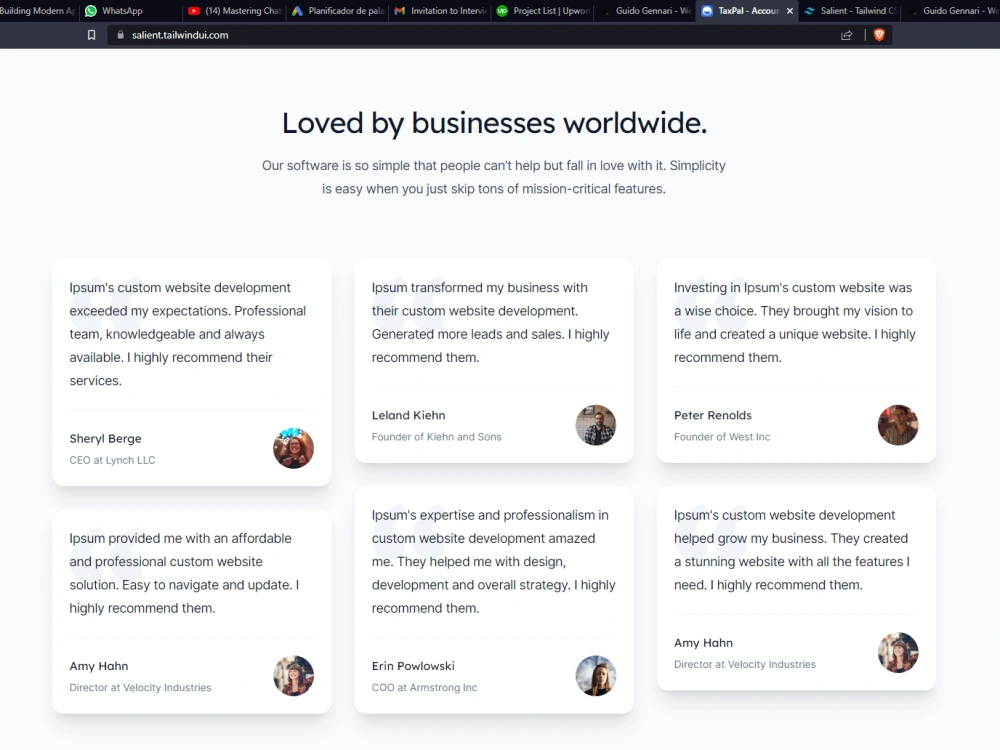This screenshot has height=750, width=1000.
Task: Click testimonial 'Investing in Ipsum's custom website'
Action: pyautogui.click(x=795, y=322)
